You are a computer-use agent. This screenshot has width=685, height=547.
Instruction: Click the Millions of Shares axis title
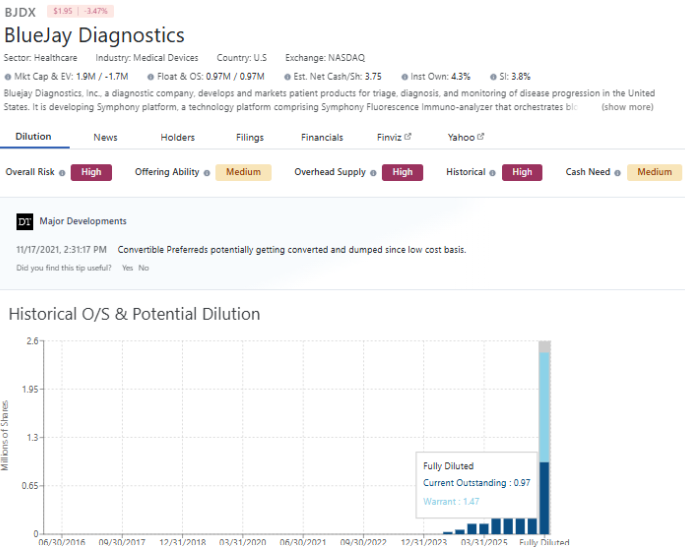click(x=5, y=436)
